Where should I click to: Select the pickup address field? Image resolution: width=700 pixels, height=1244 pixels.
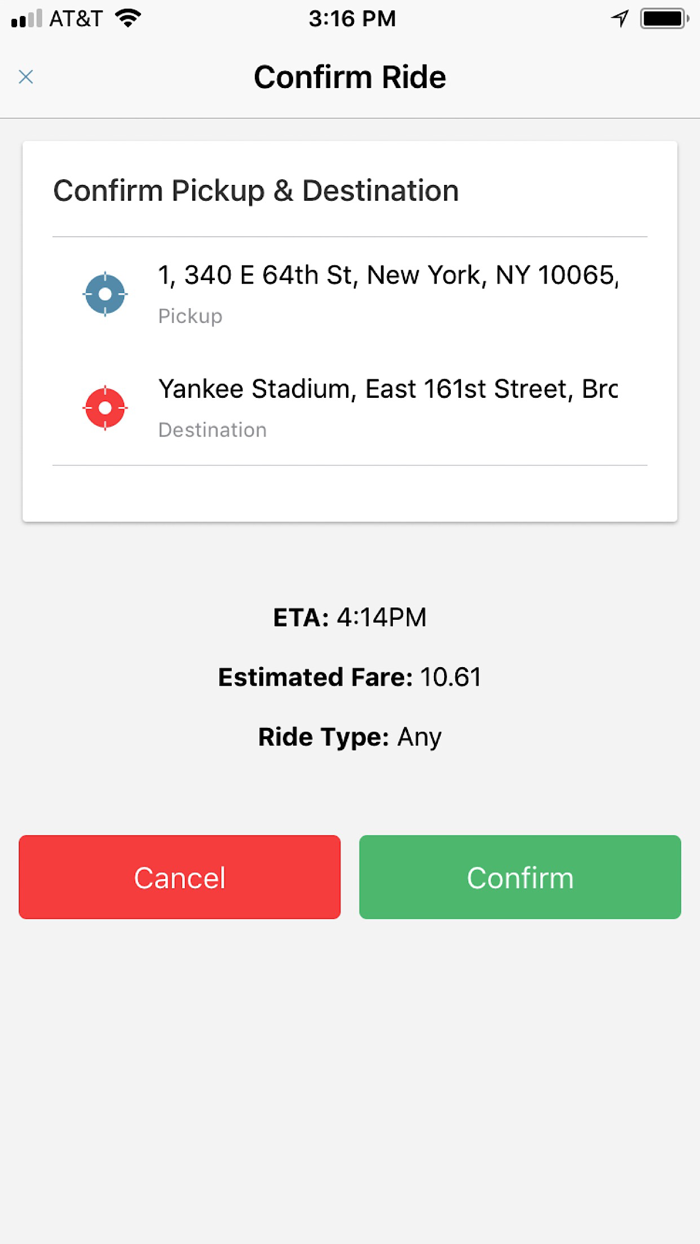coord(390,274)
